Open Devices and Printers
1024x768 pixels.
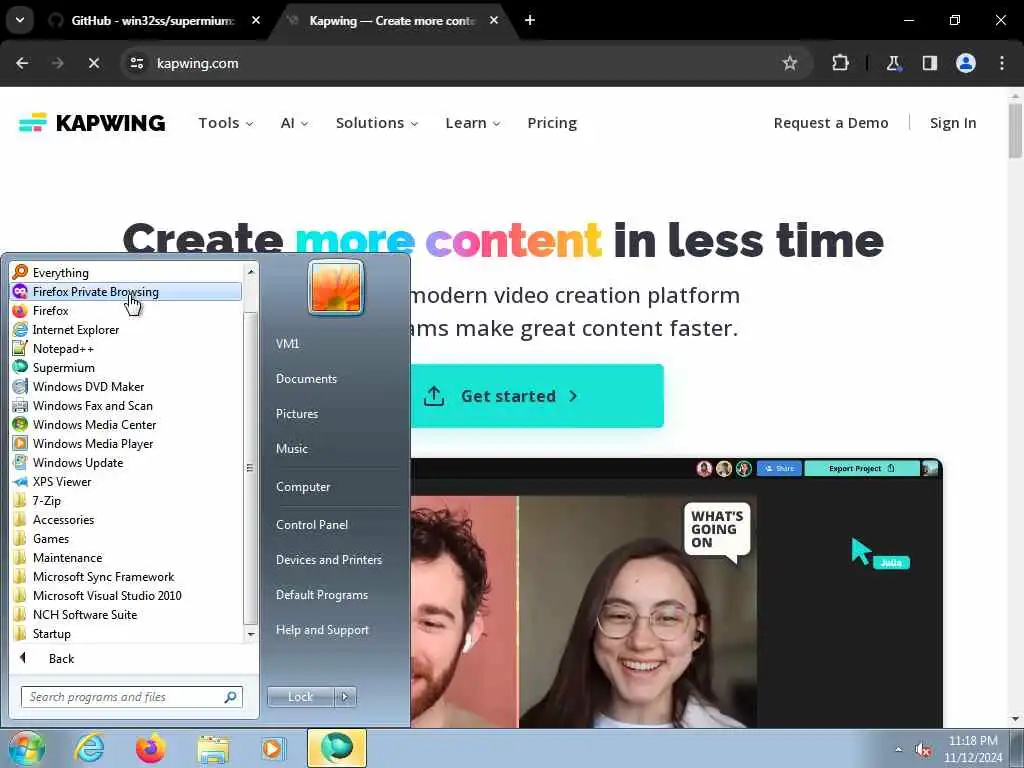(328, 560)
